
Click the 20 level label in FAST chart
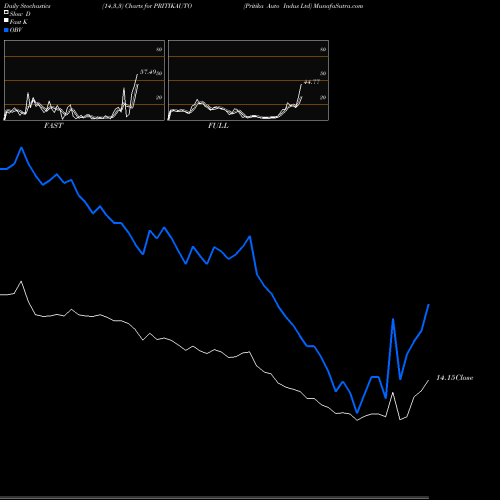point(159,97)
